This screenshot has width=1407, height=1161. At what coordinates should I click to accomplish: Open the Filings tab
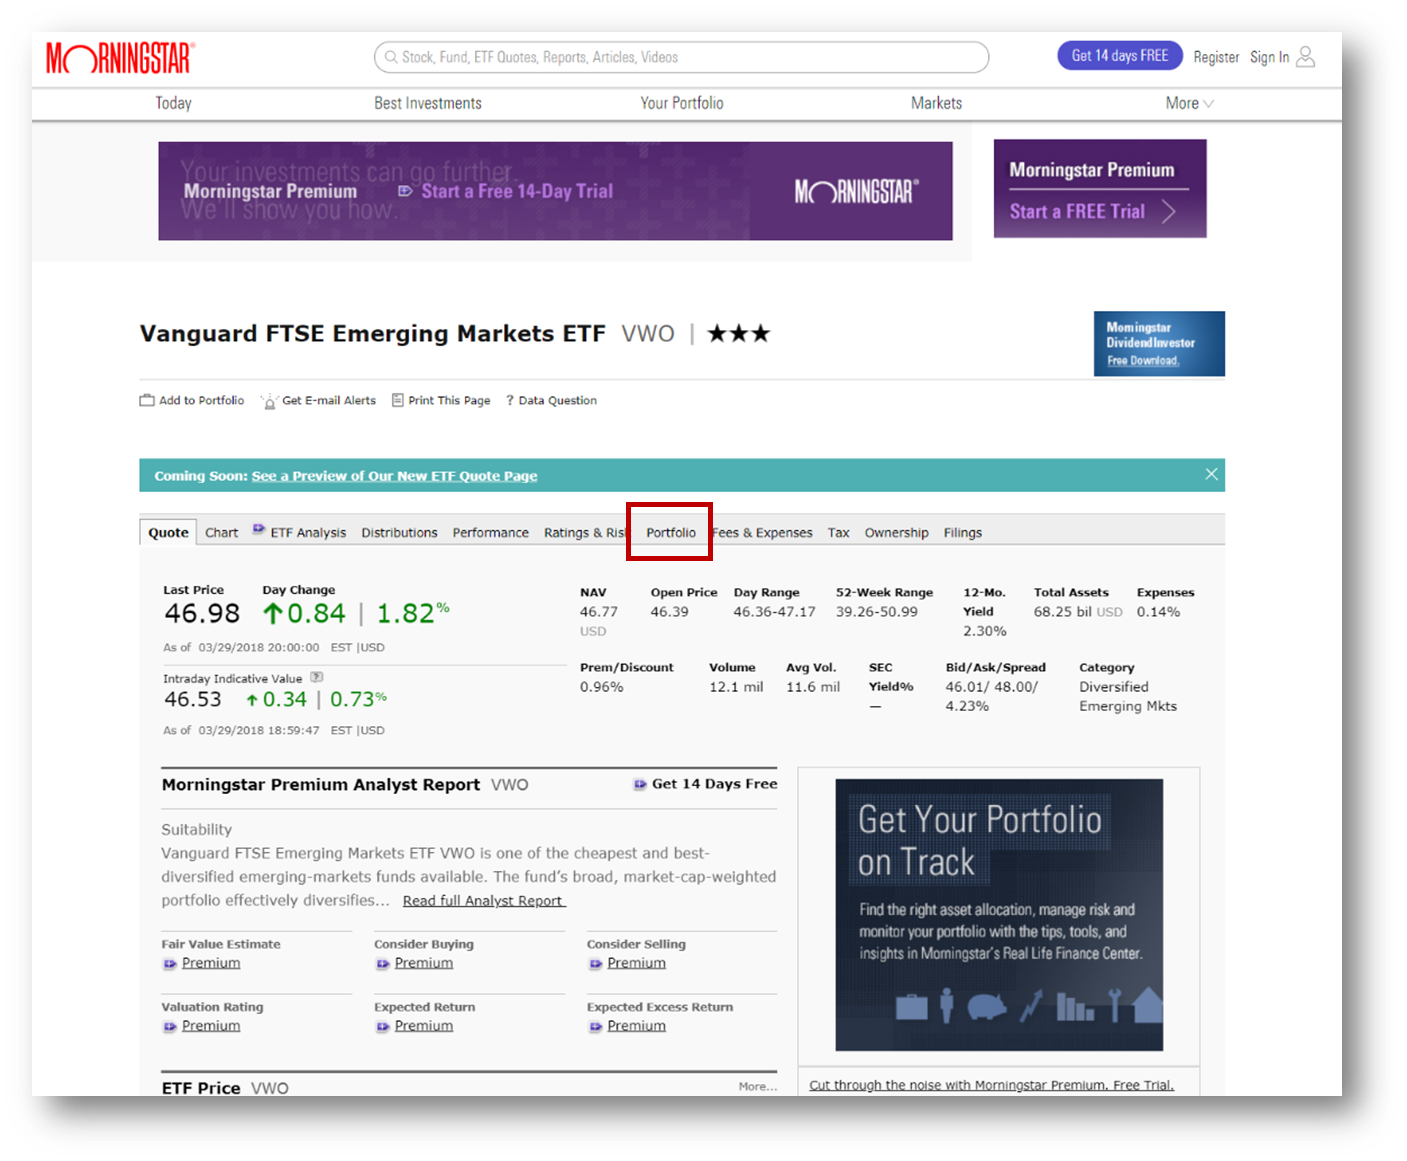962,533
